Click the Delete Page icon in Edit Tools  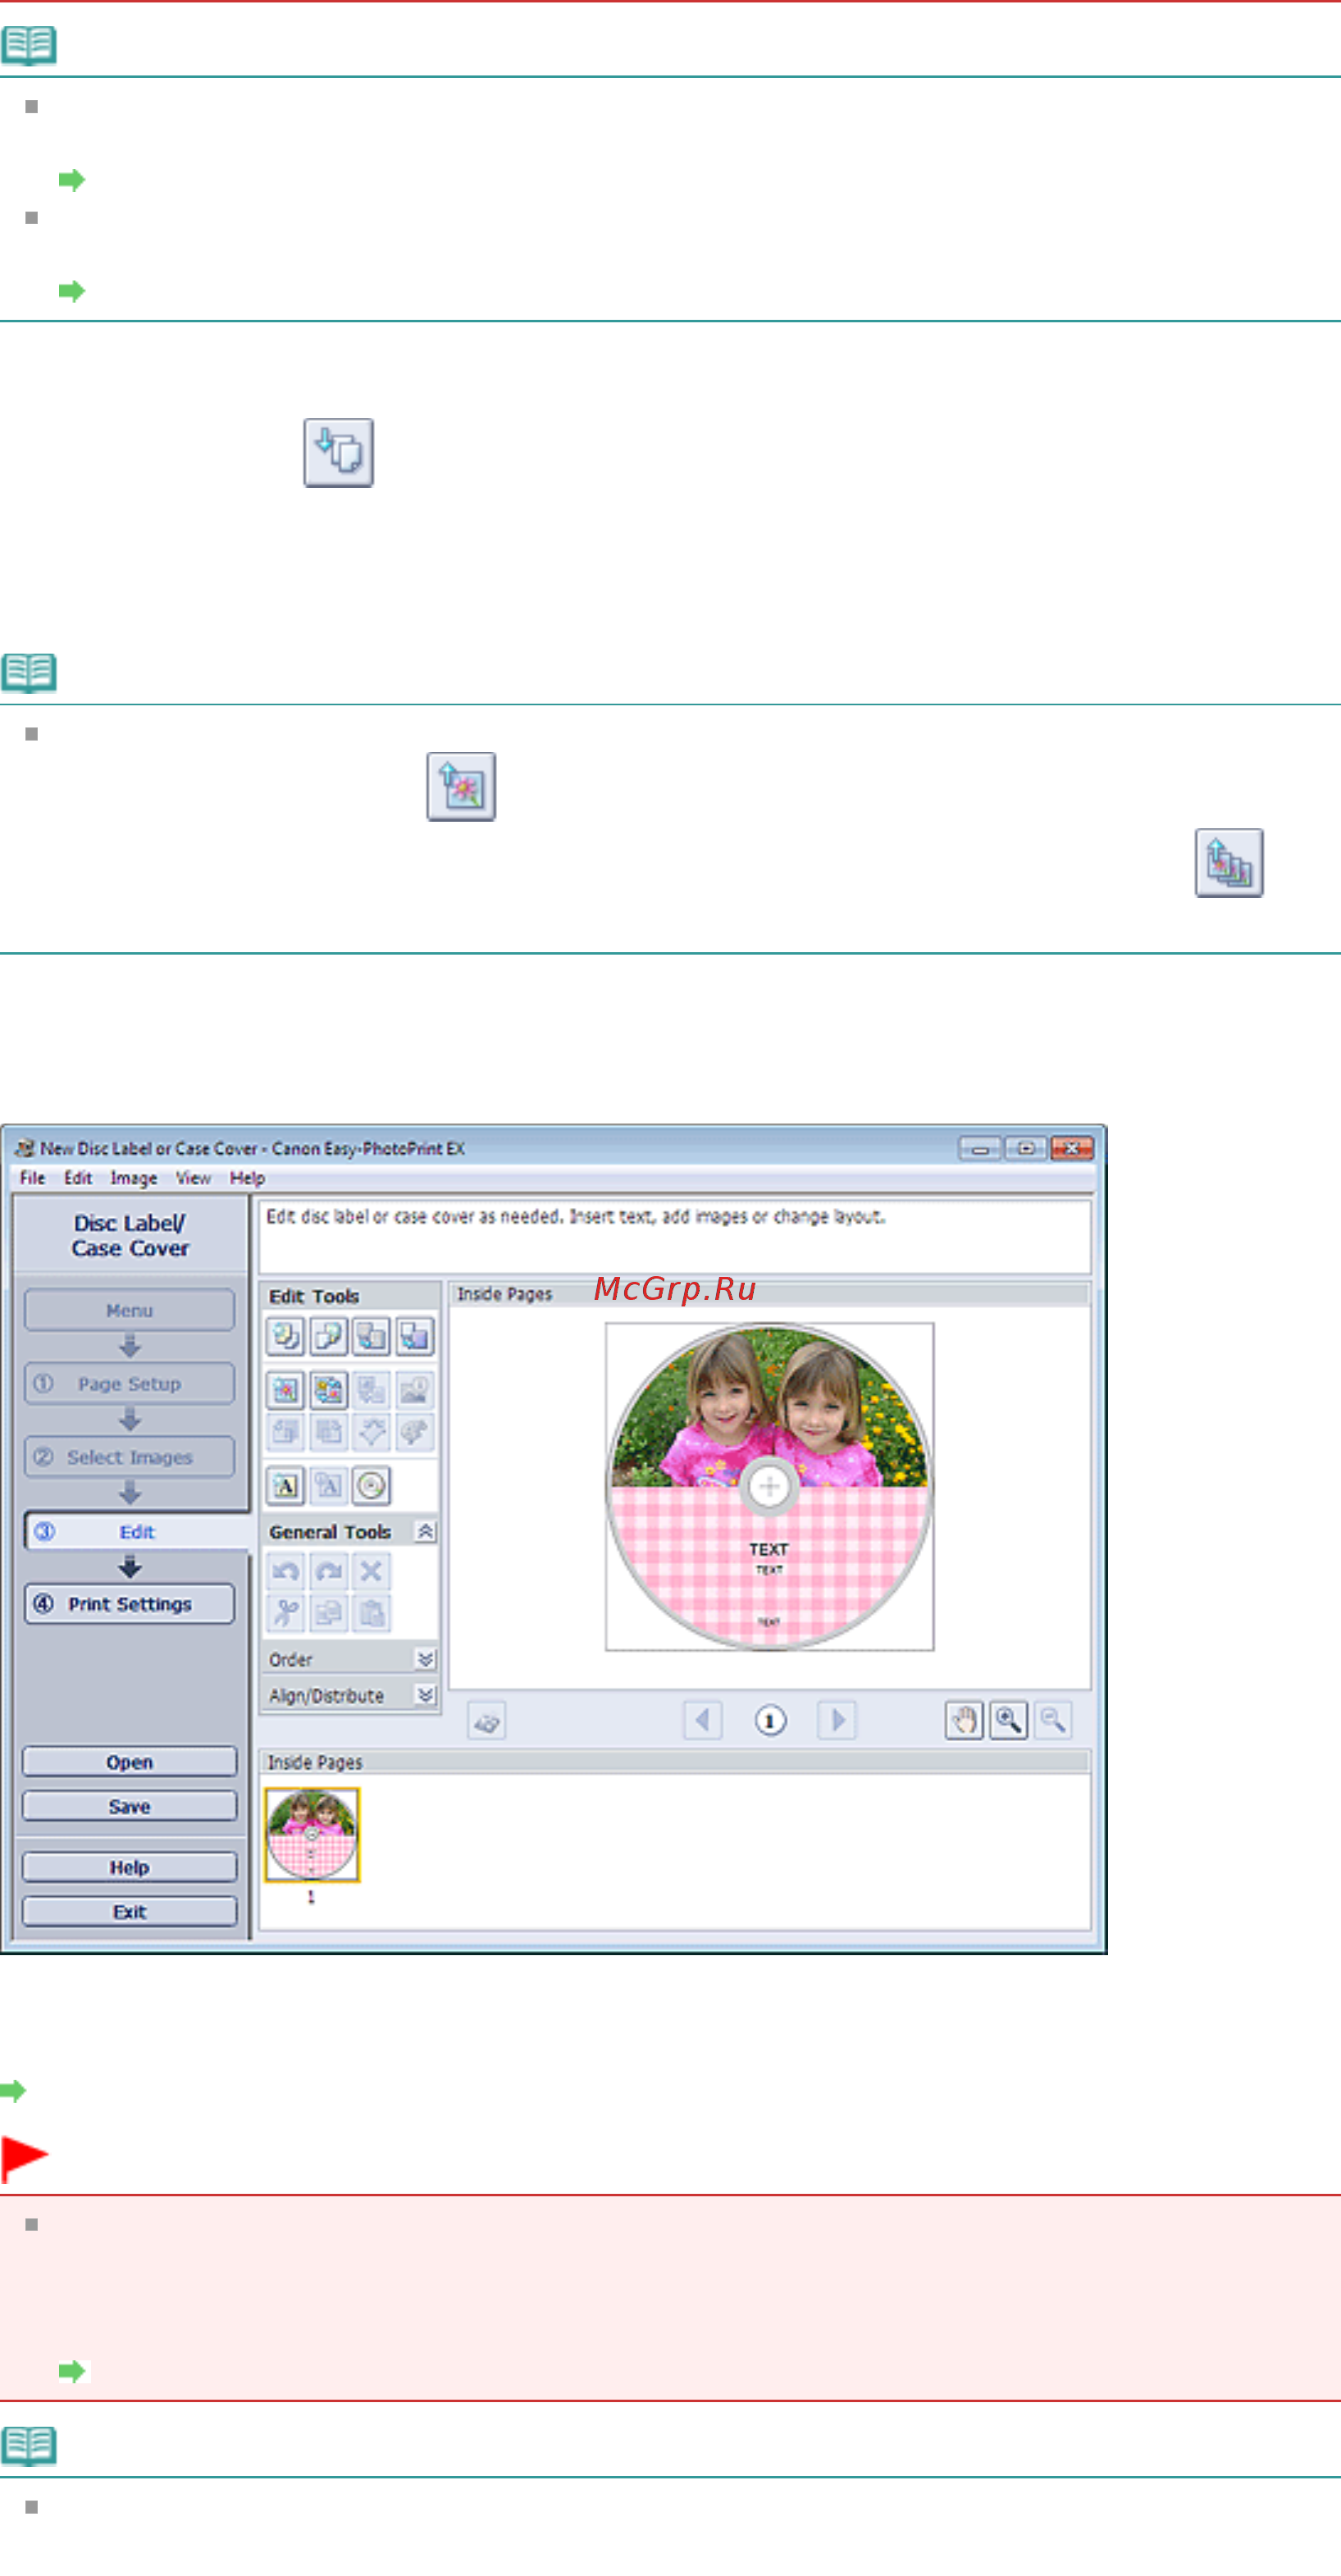click(328, 1336)
